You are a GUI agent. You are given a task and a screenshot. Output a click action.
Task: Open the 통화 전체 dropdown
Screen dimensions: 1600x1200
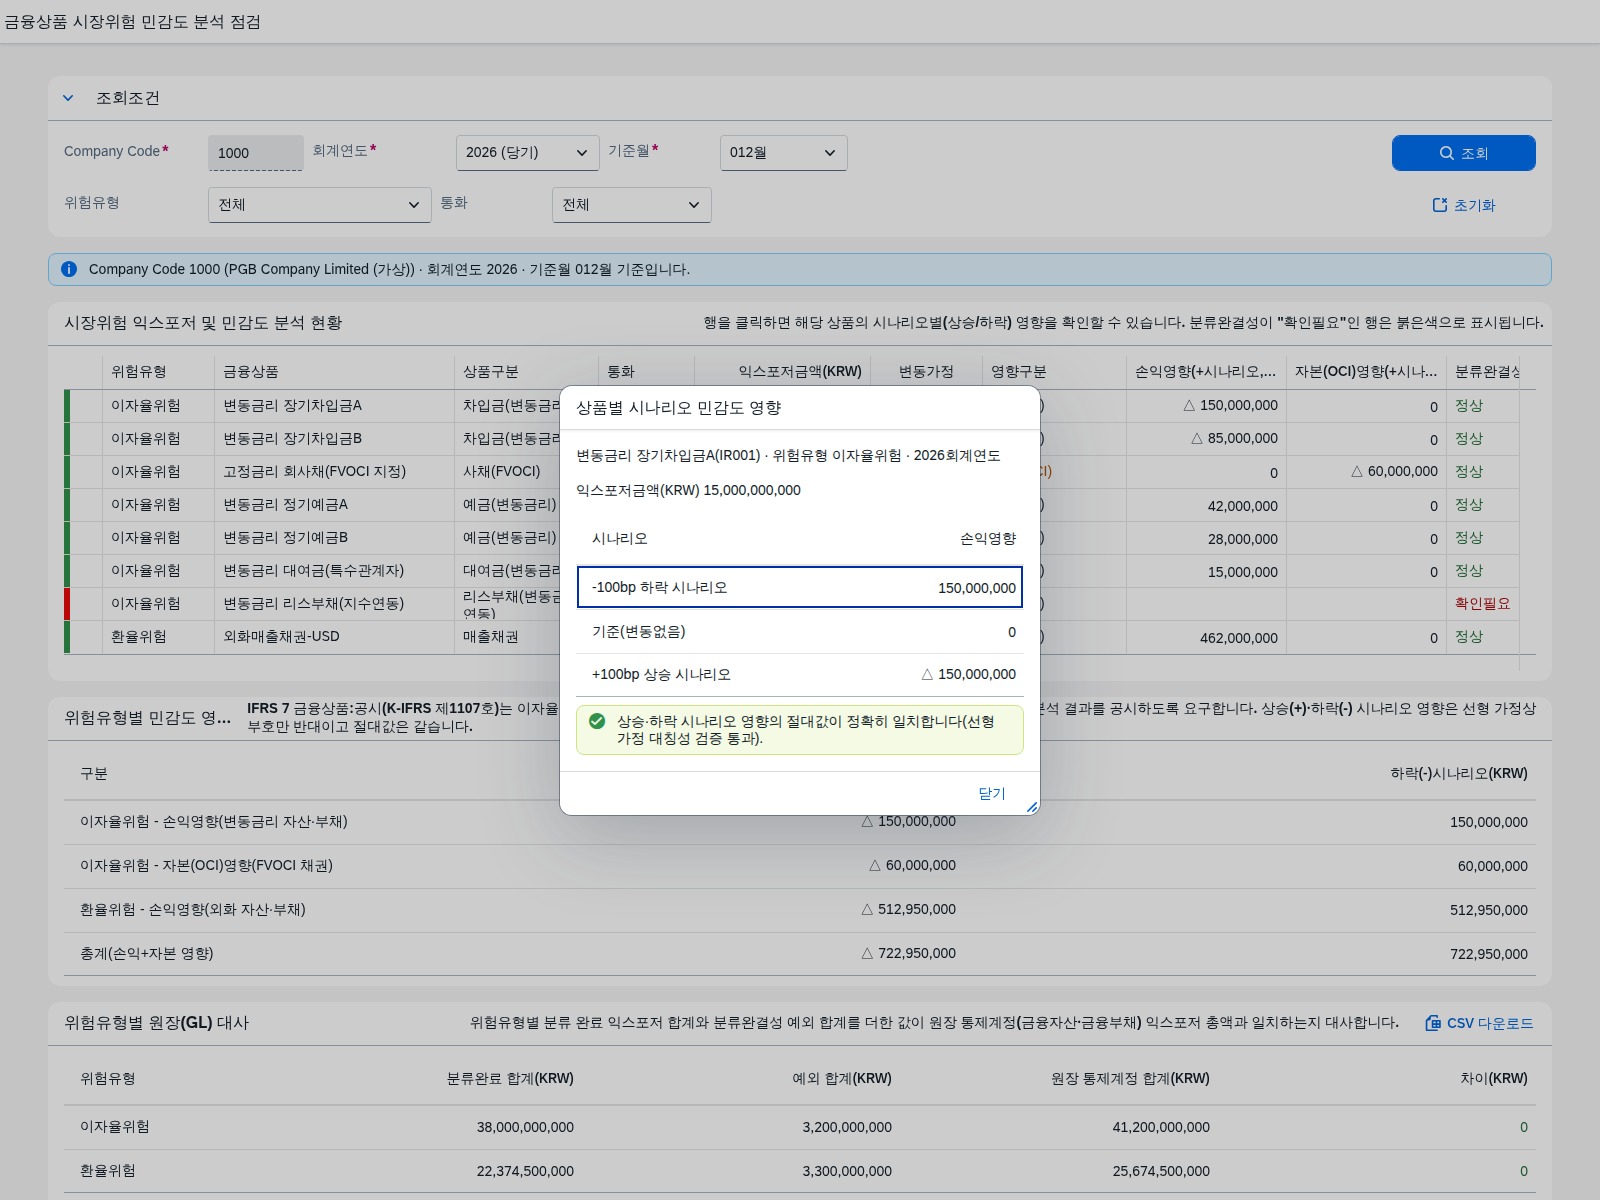pos(631,205)
